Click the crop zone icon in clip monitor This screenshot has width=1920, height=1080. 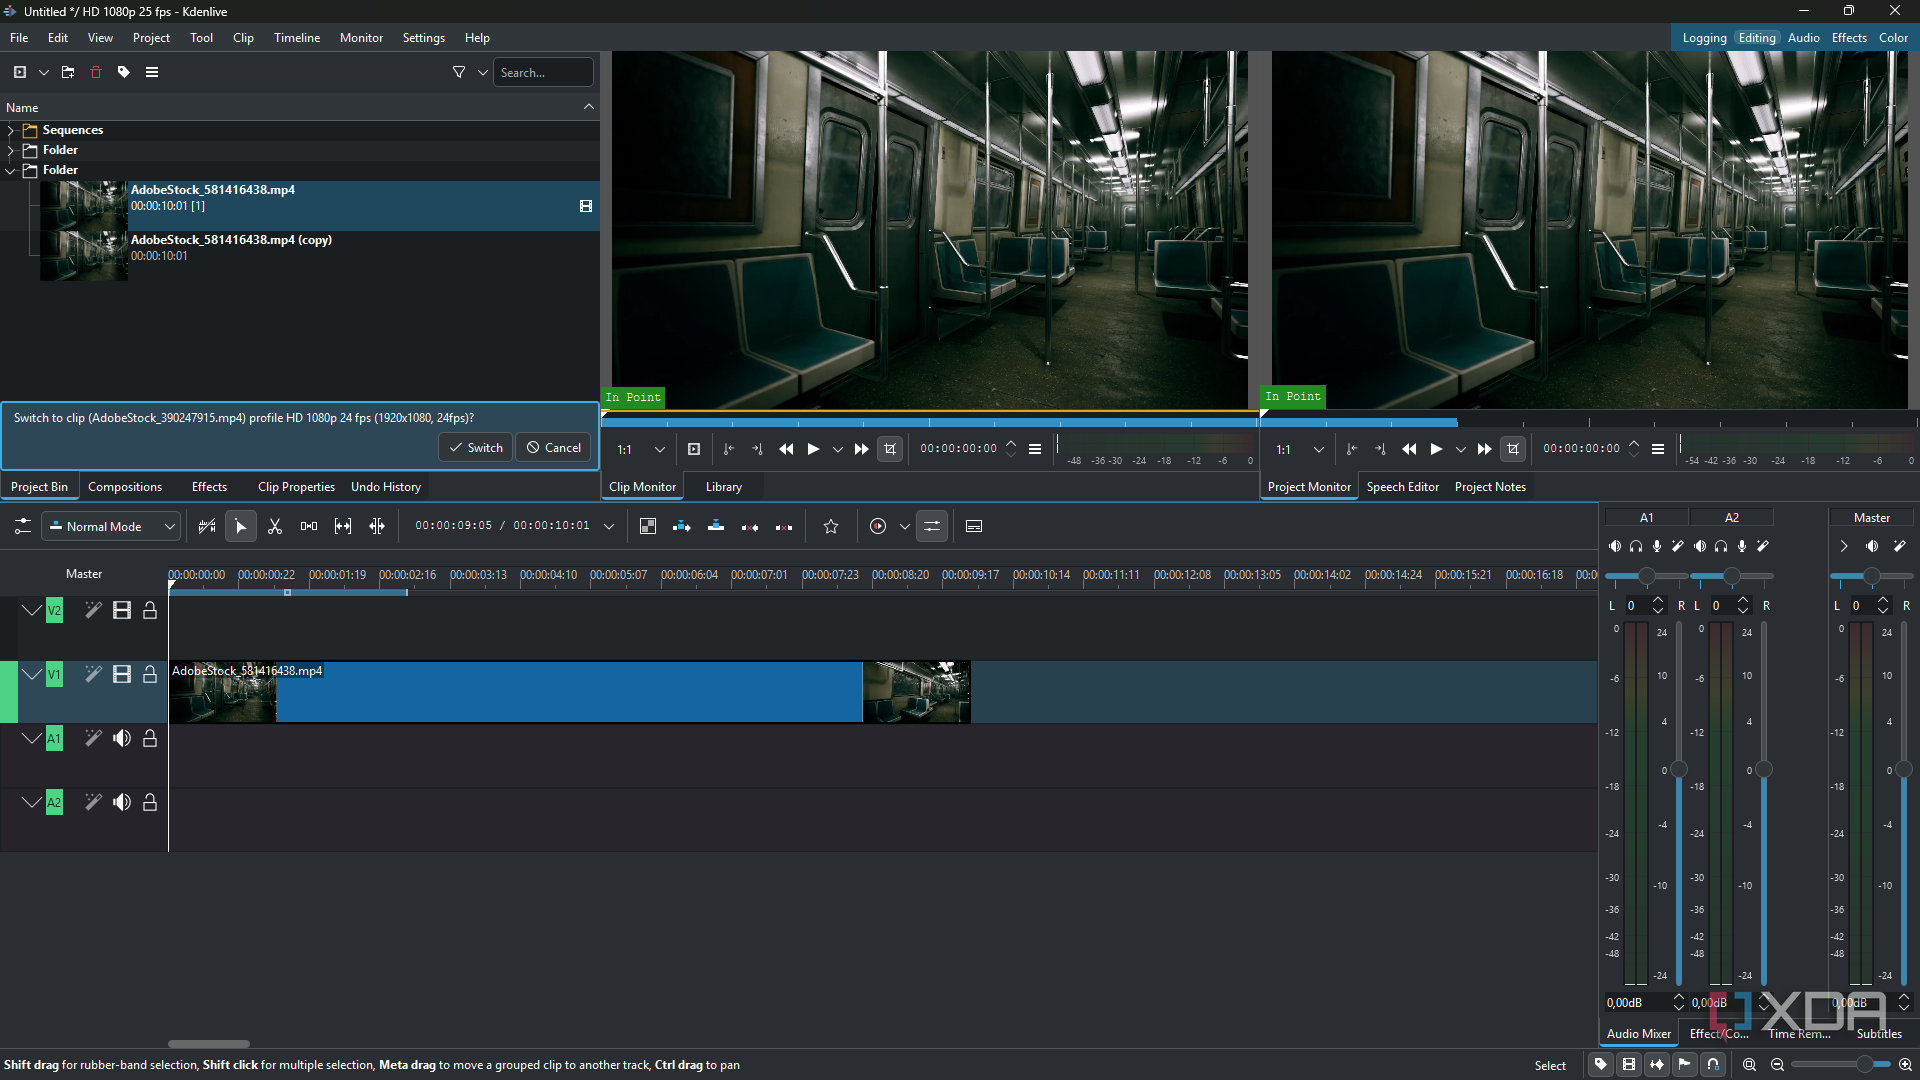pos(890,450)
